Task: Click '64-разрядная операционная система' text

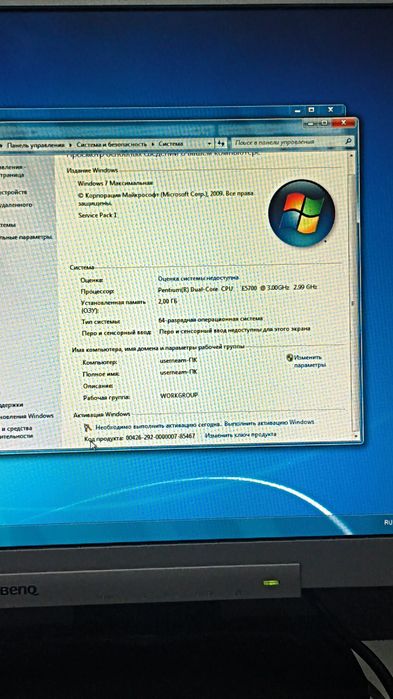Action: (211, 320)
